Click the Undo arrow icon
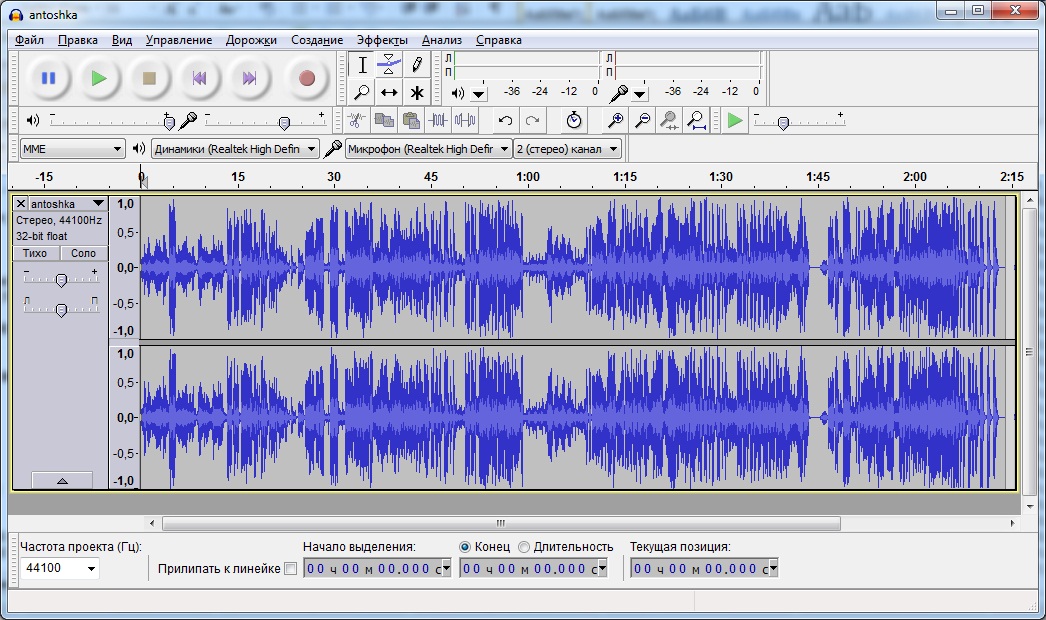The height and width of the screenshot is (620, 1046). pos(506,121)
